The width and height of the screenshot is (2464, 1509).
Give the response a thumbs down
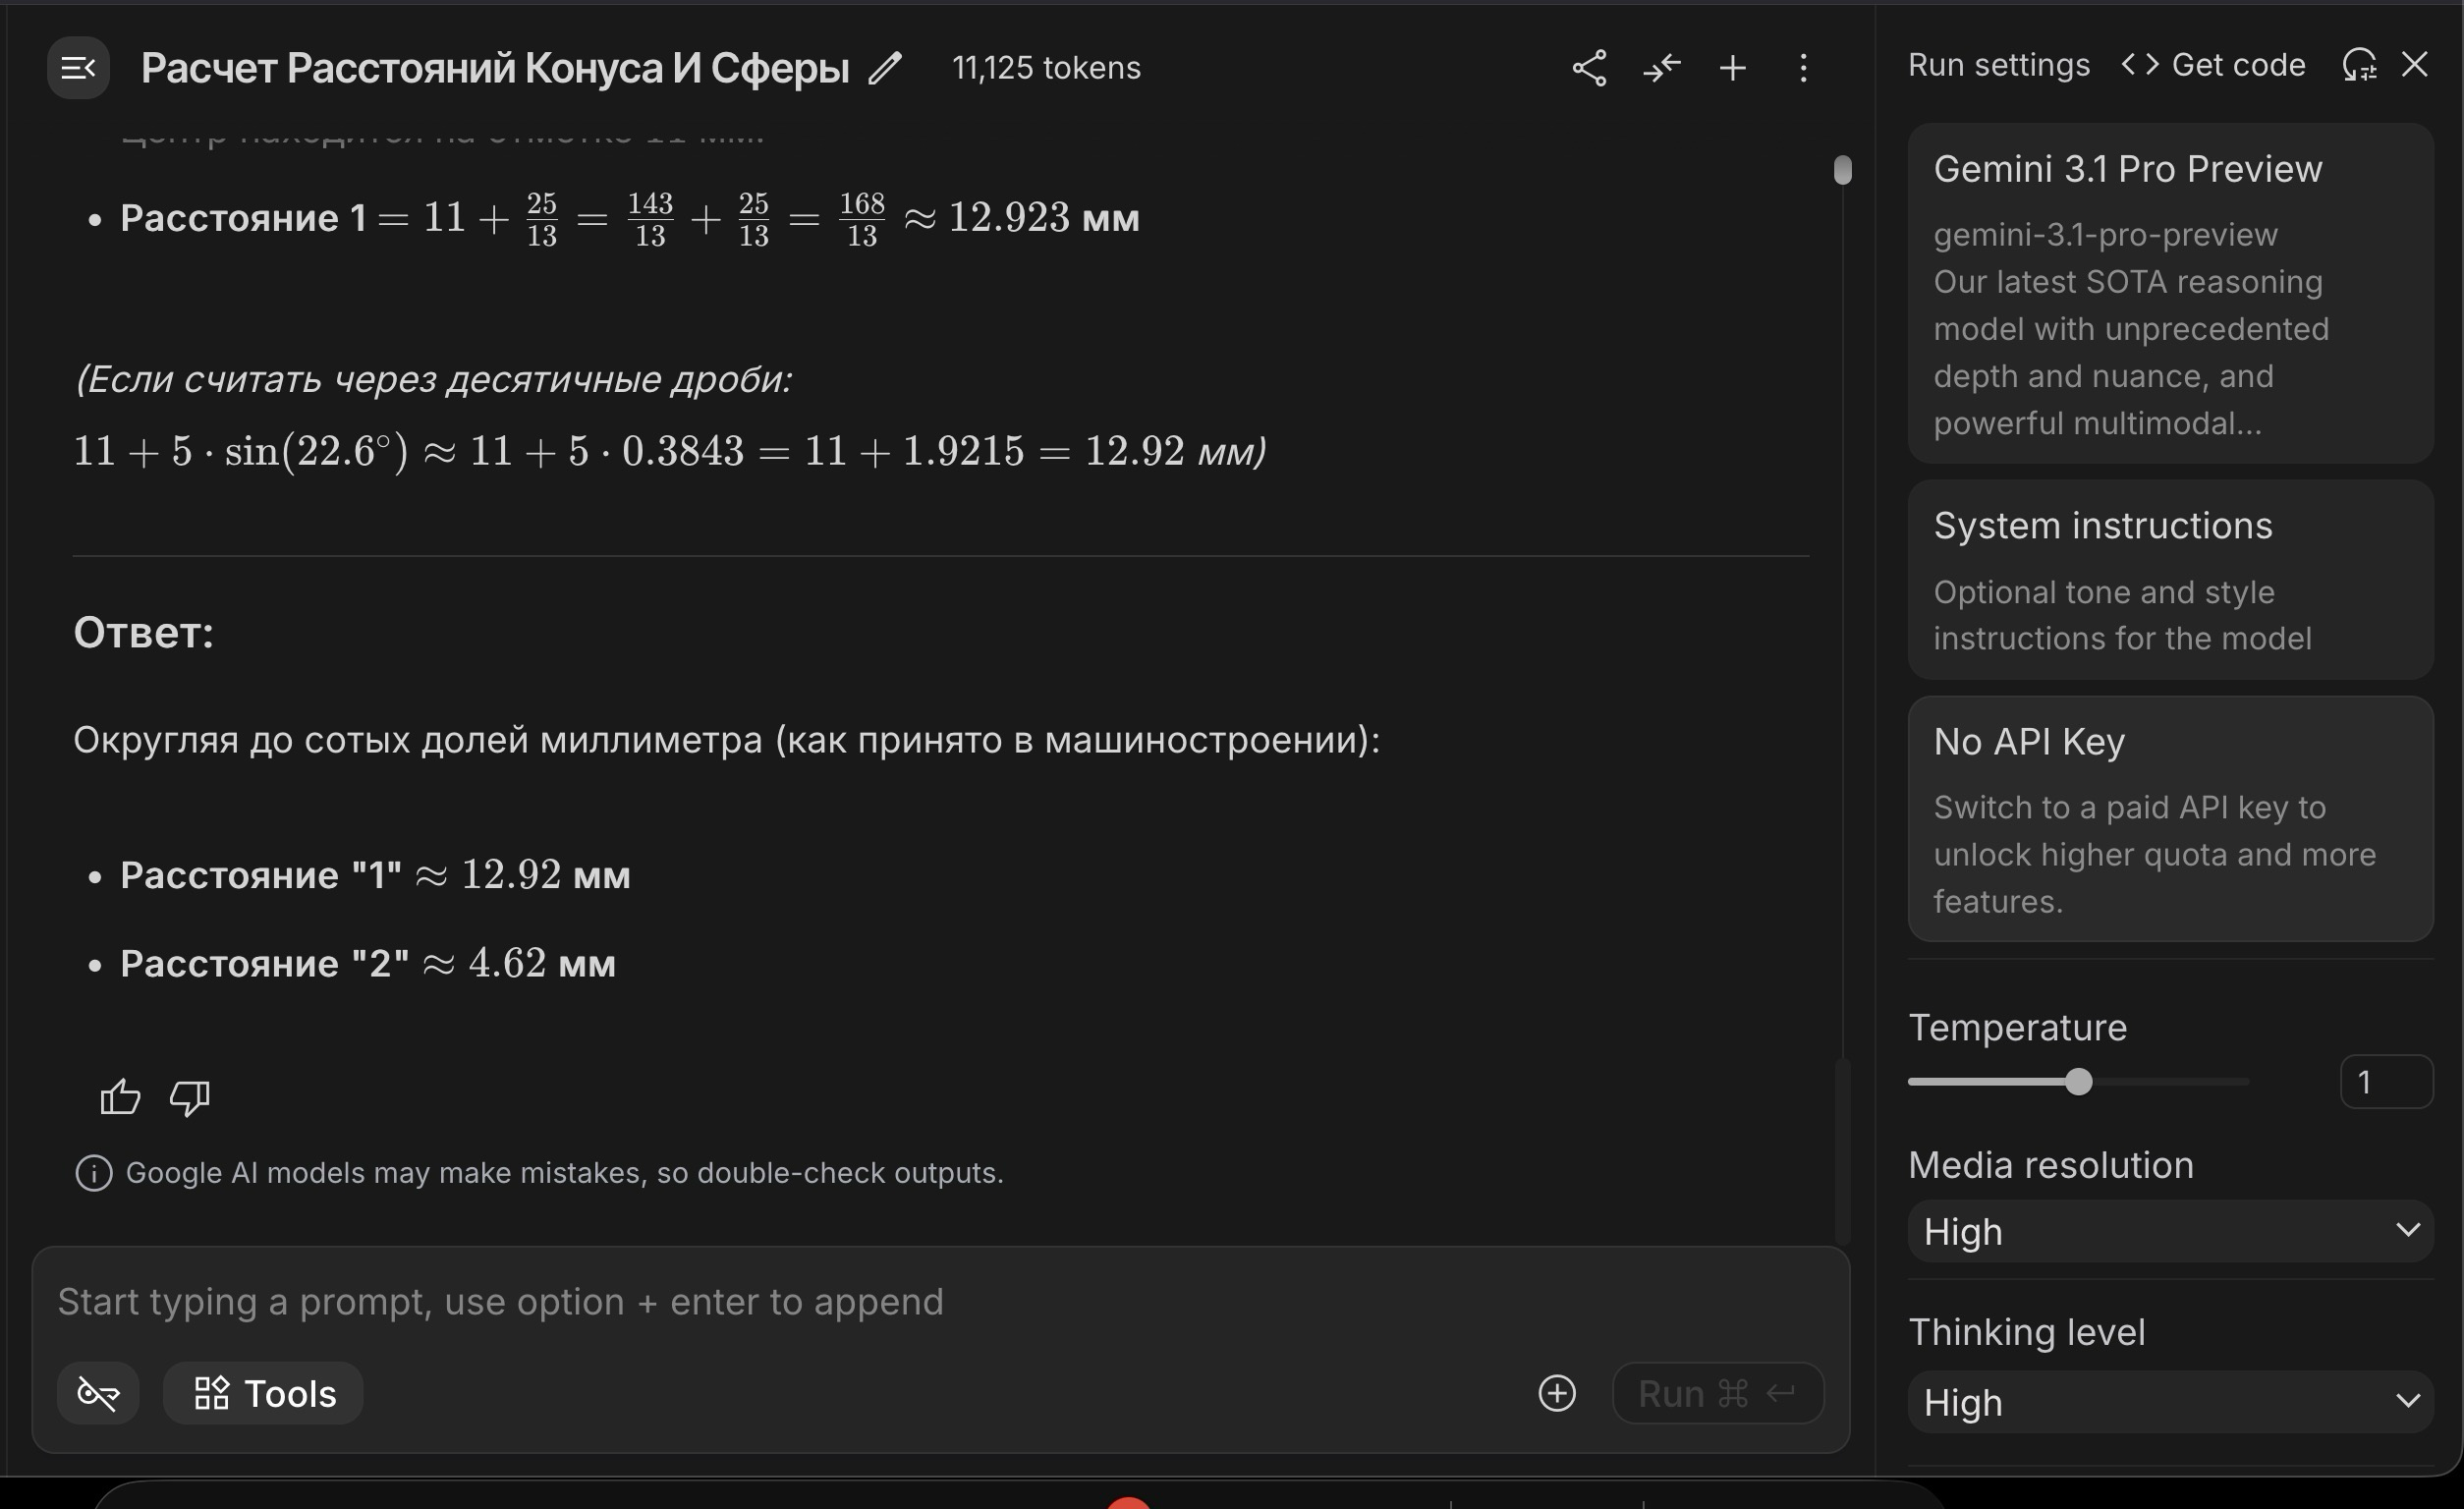click(189, 1097)
